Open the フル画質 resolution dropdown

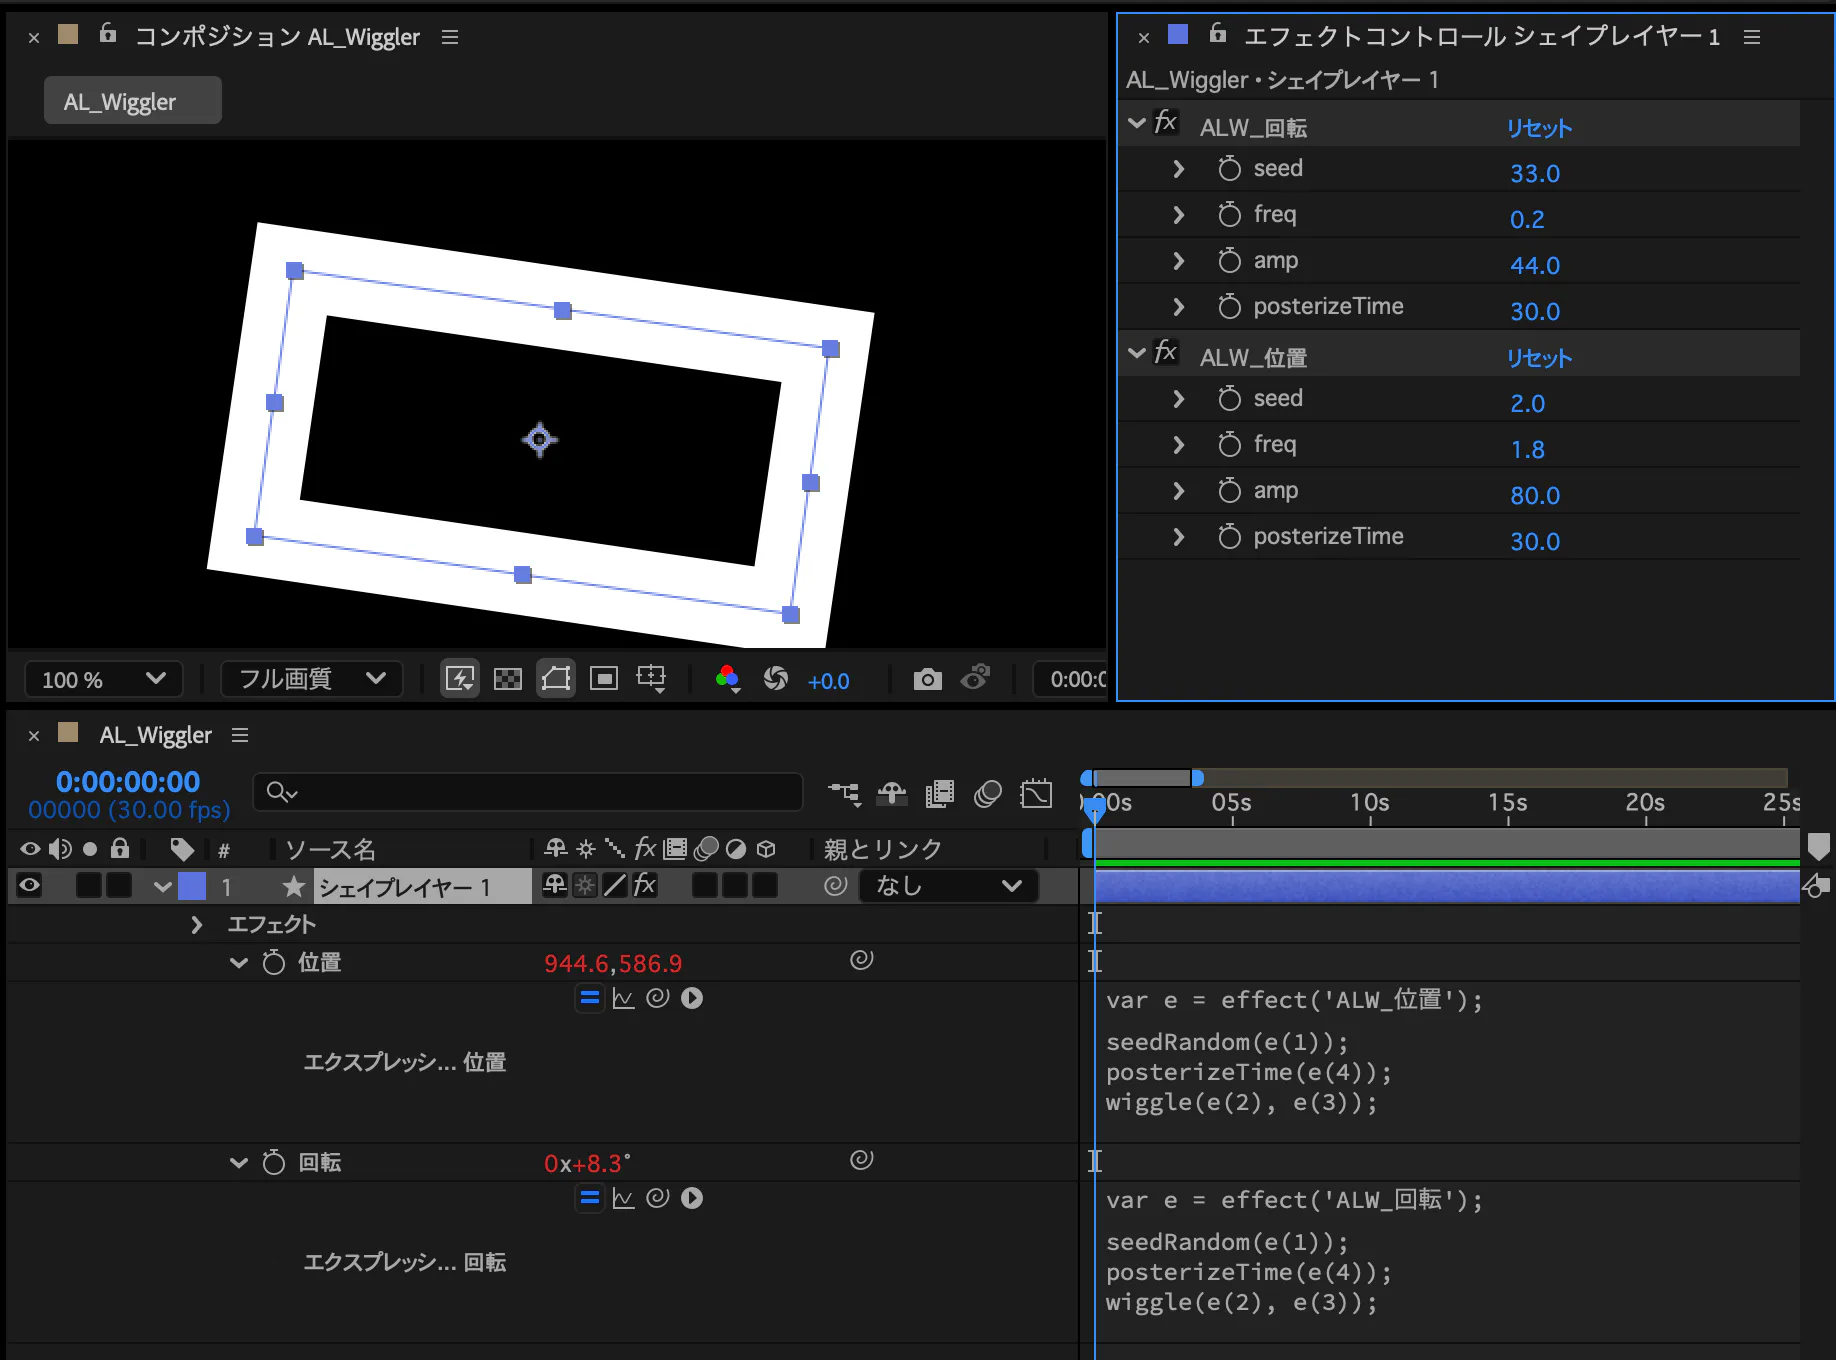coord(311,680)
